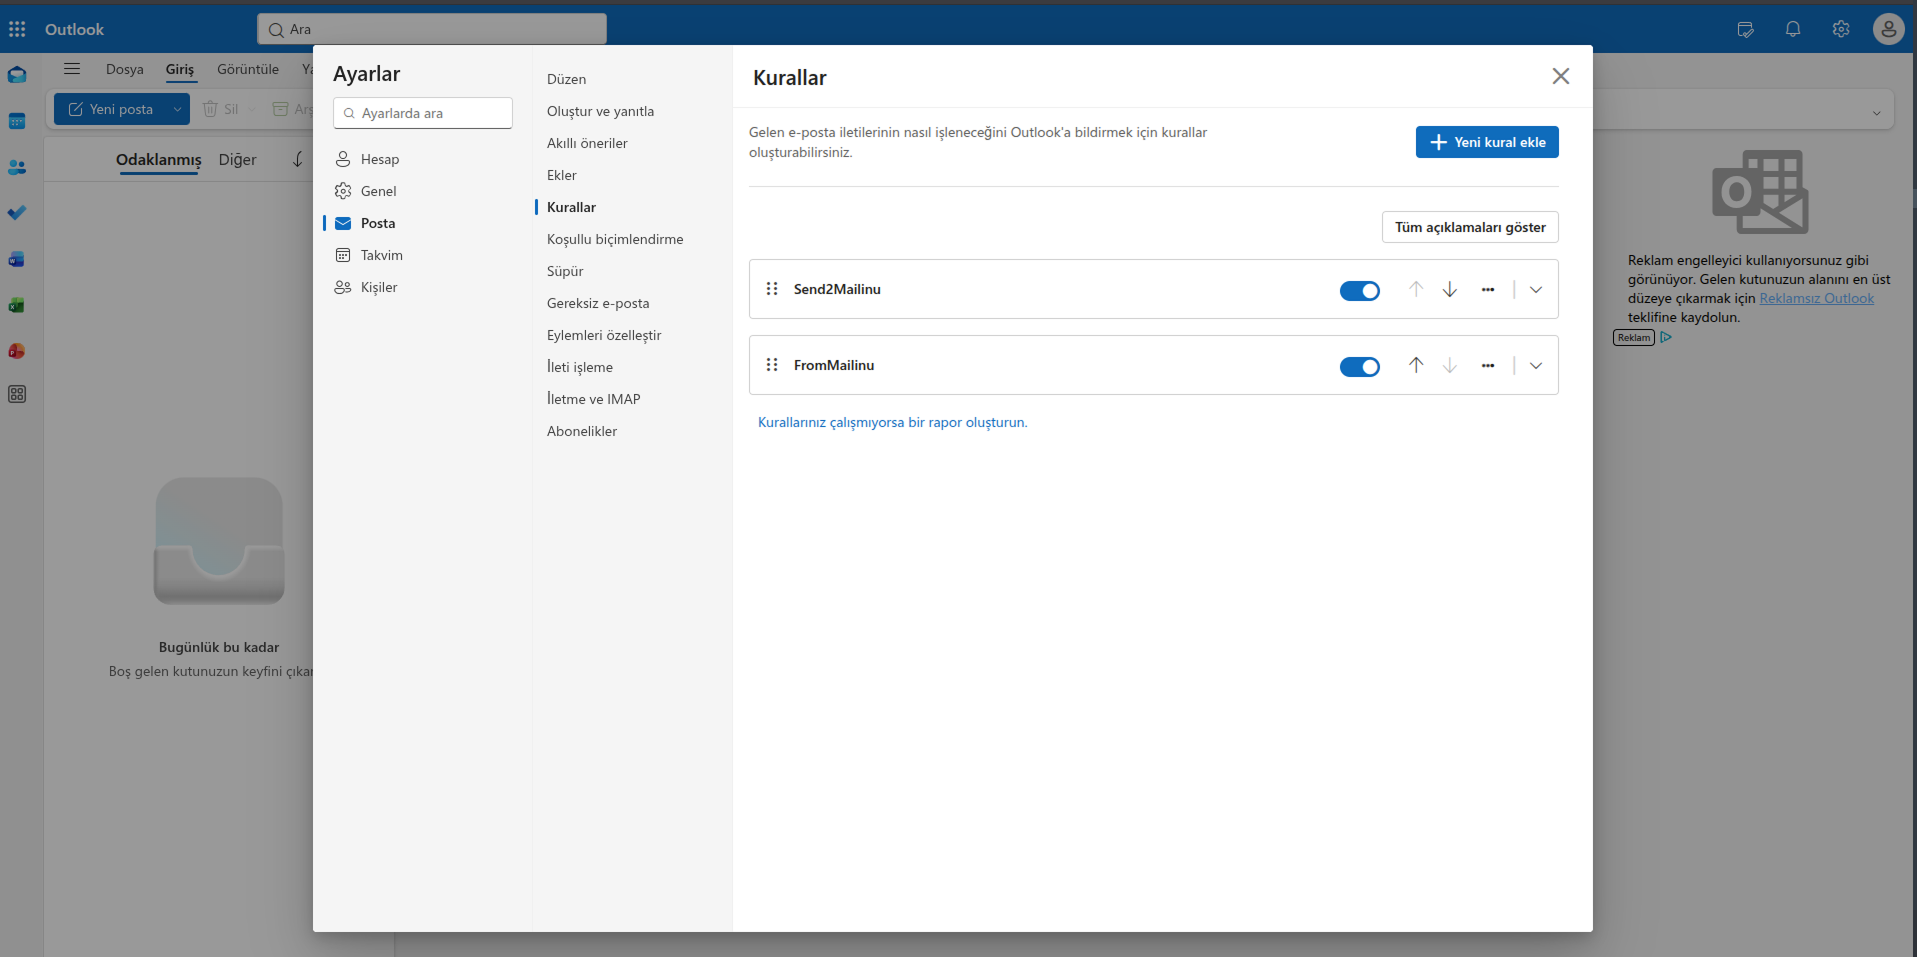Viewport: 1917px width, 957px height.
Task: Select Koşullu biçimlendirme settings item
Action: tap(615, 239)
